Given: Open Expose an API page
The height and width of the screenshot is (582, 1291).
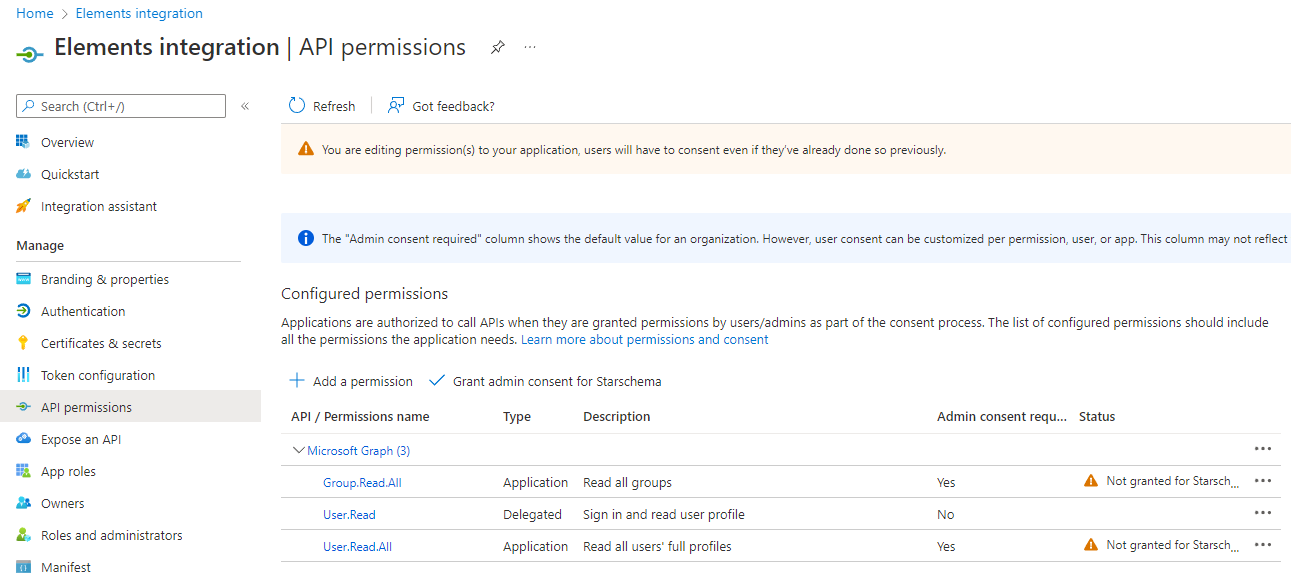Looking at the screenshot, I should coord(81,439).
